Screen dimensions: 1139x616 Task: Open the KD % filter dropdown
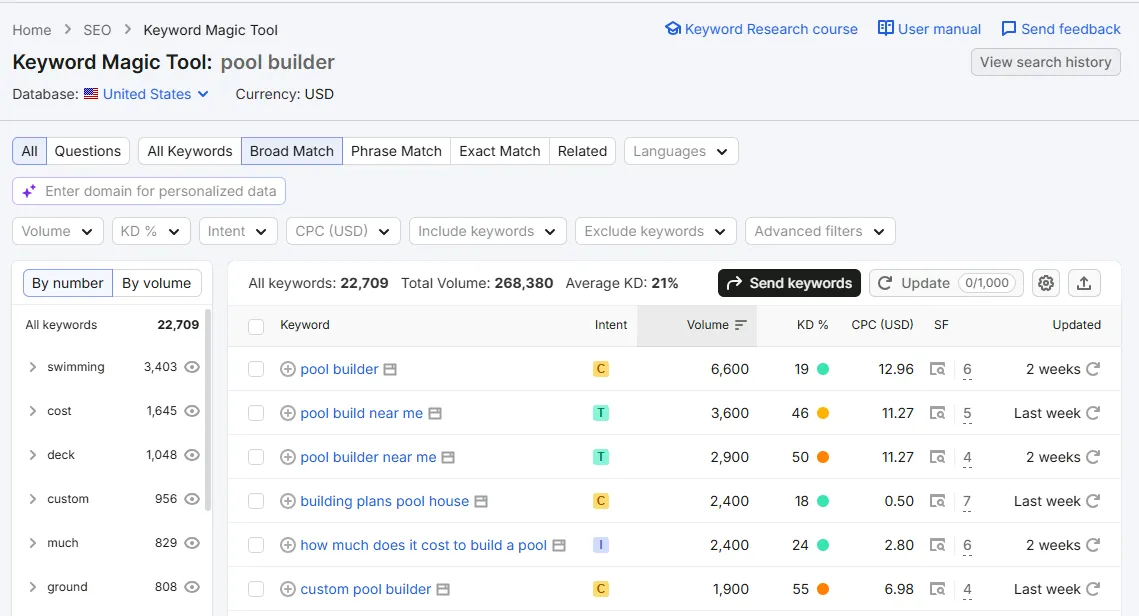click(151, 231)
